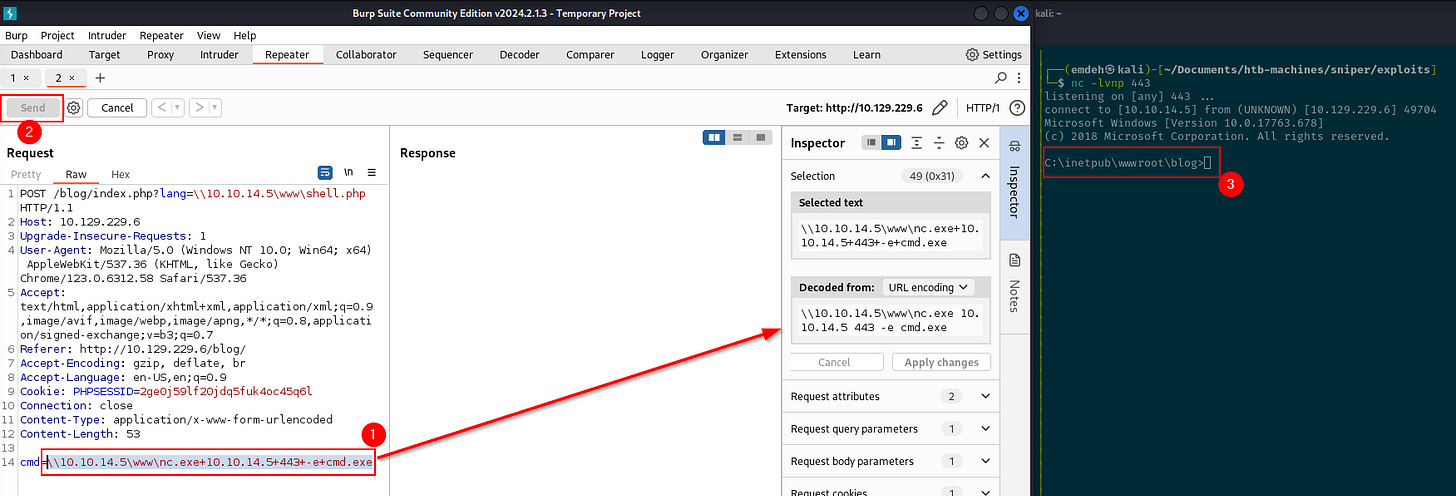This screenshot has height=496, width=1456.
Task: Select the Notes side tab
Action: [1013, 282]
